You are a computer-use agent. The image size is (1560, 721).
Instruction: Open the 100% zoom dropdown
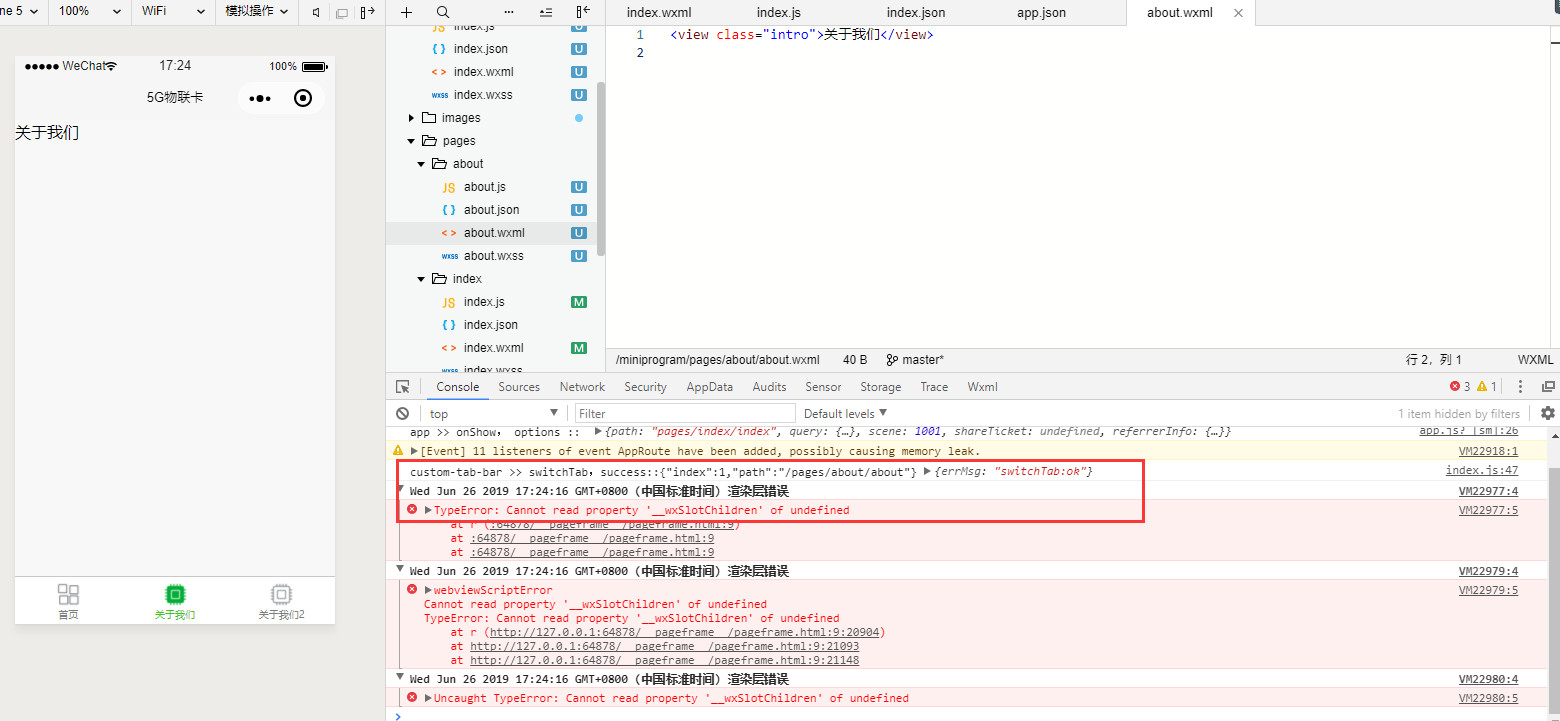tap(89, 11)
